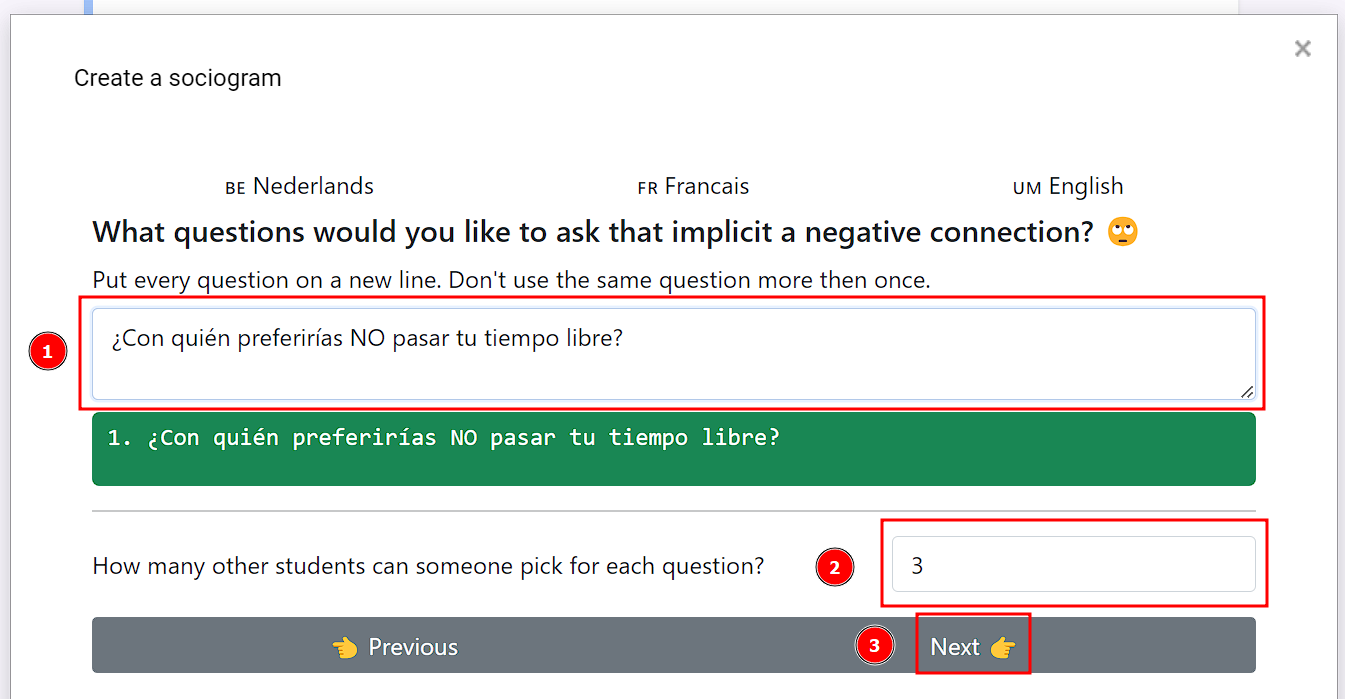
Task: Select the BE flag icon beside Nederlands
Action: coord(234,186)
